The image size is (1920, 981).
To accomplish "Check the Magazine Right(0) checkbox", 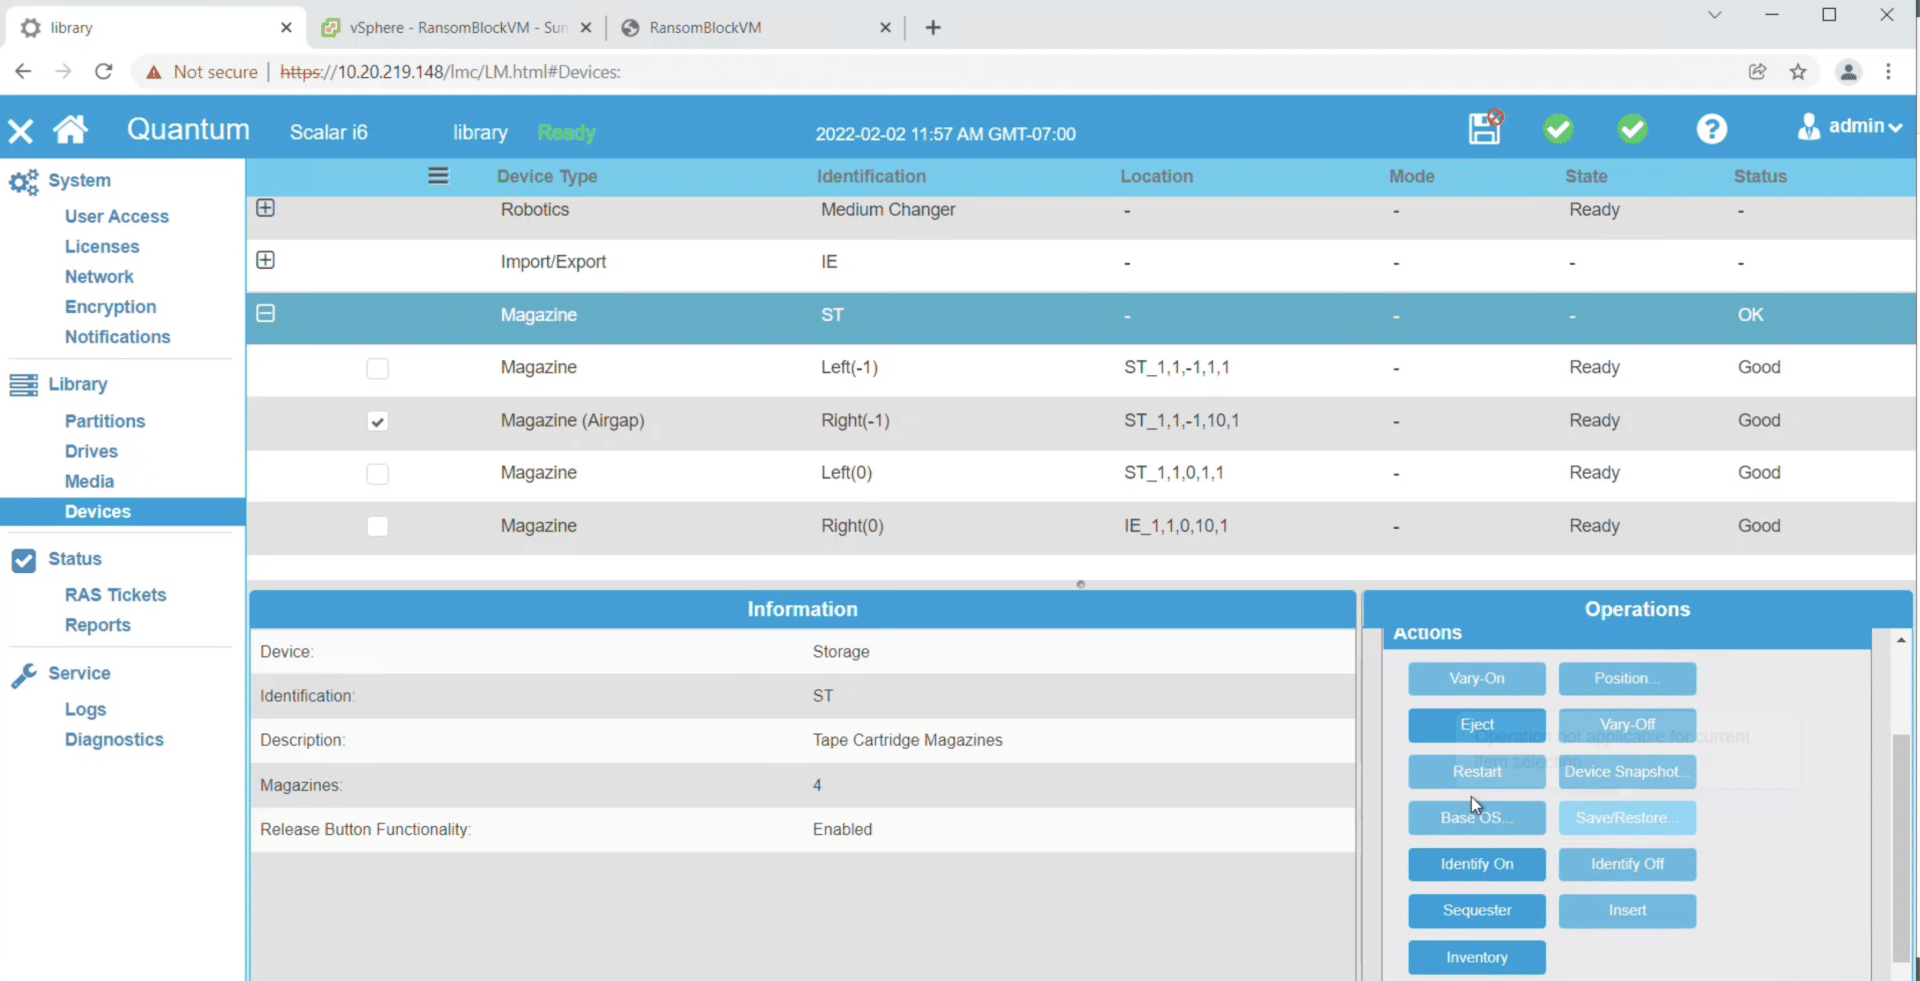I will pos(377,526).
